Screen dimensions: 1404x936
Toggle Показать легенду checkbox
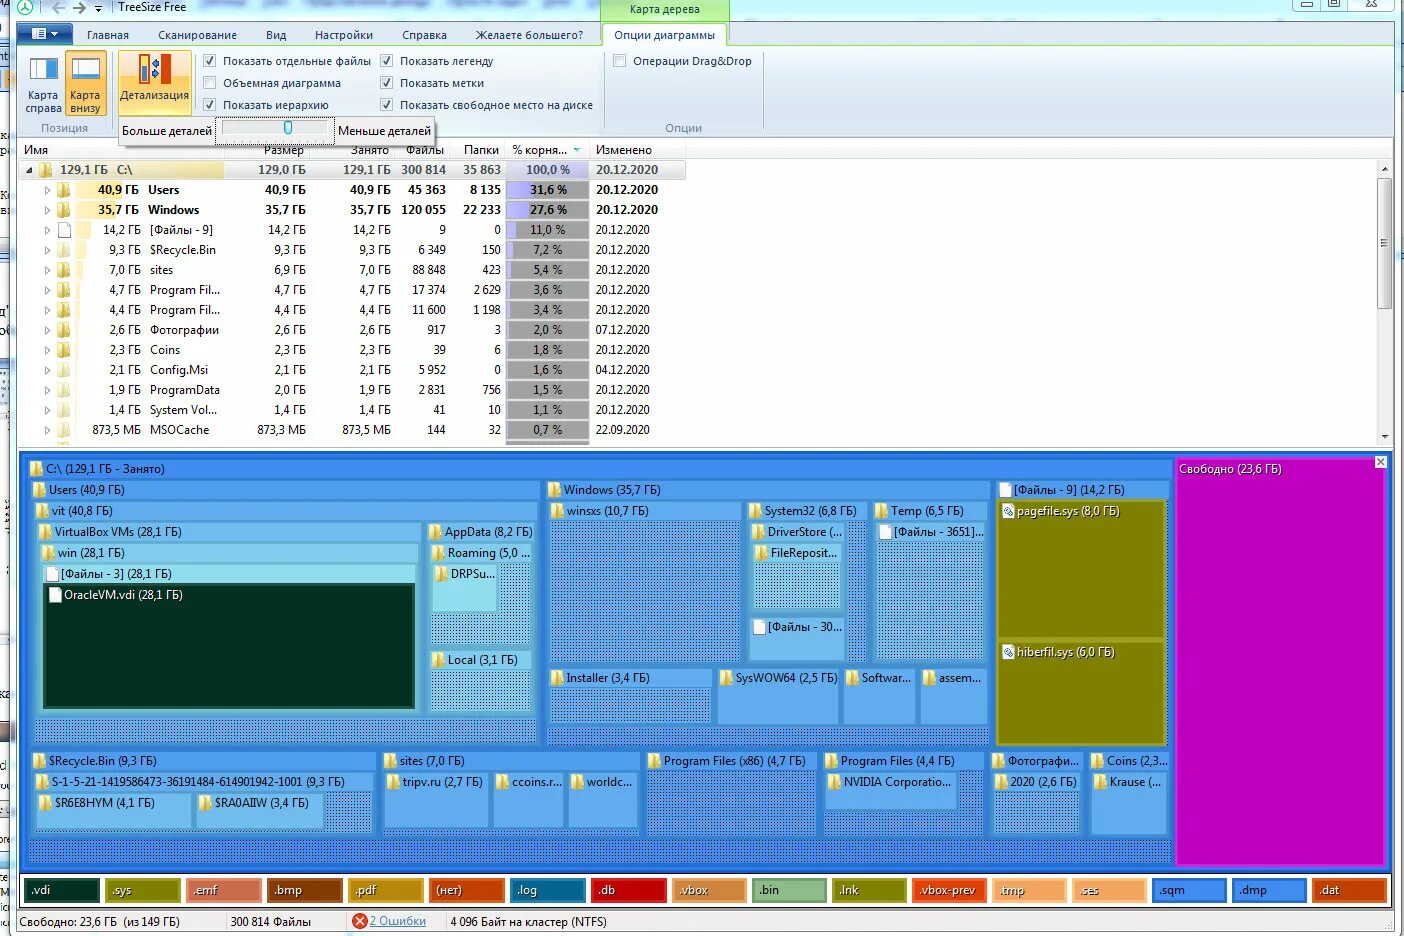(386, 61)
